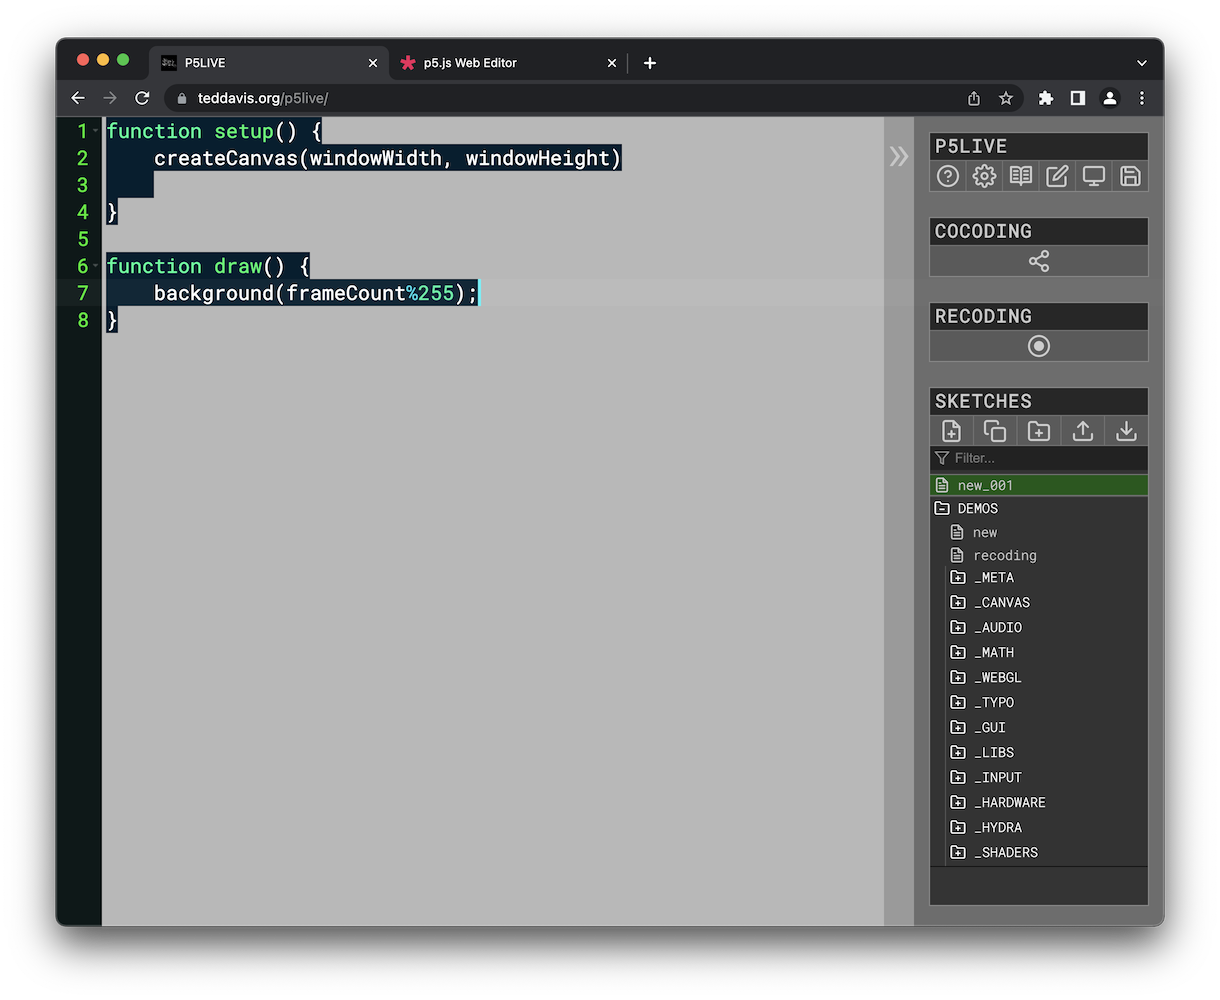The width and height of the screenshot is (1220, 1000).
Task: Go back in browser history
Action: click(x=78, y=98)
